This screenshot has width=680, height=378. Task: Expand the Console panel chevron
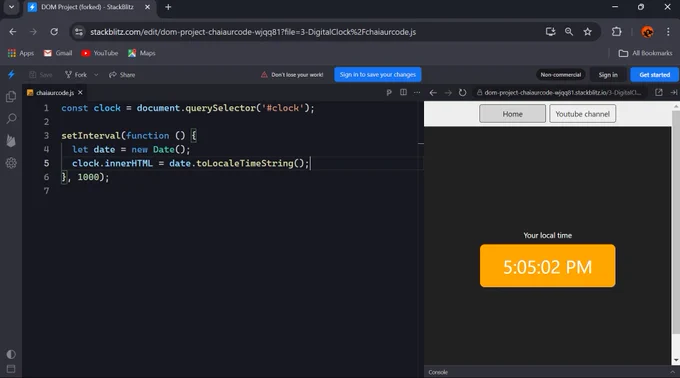click(x=672, y=372)
